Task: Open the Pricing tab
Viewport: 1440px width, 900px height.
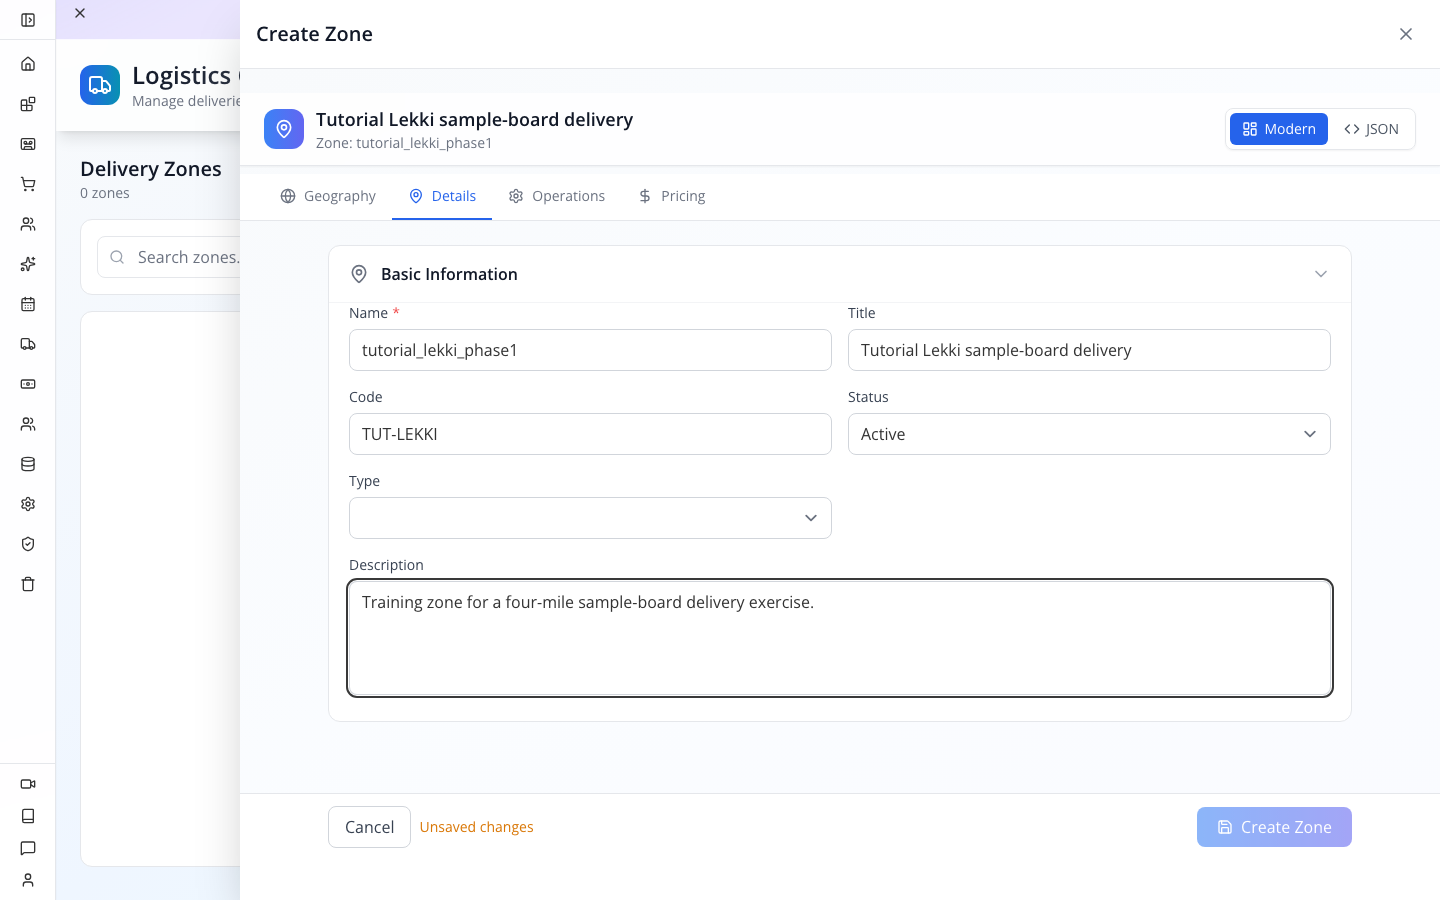Action: (672, 196)
